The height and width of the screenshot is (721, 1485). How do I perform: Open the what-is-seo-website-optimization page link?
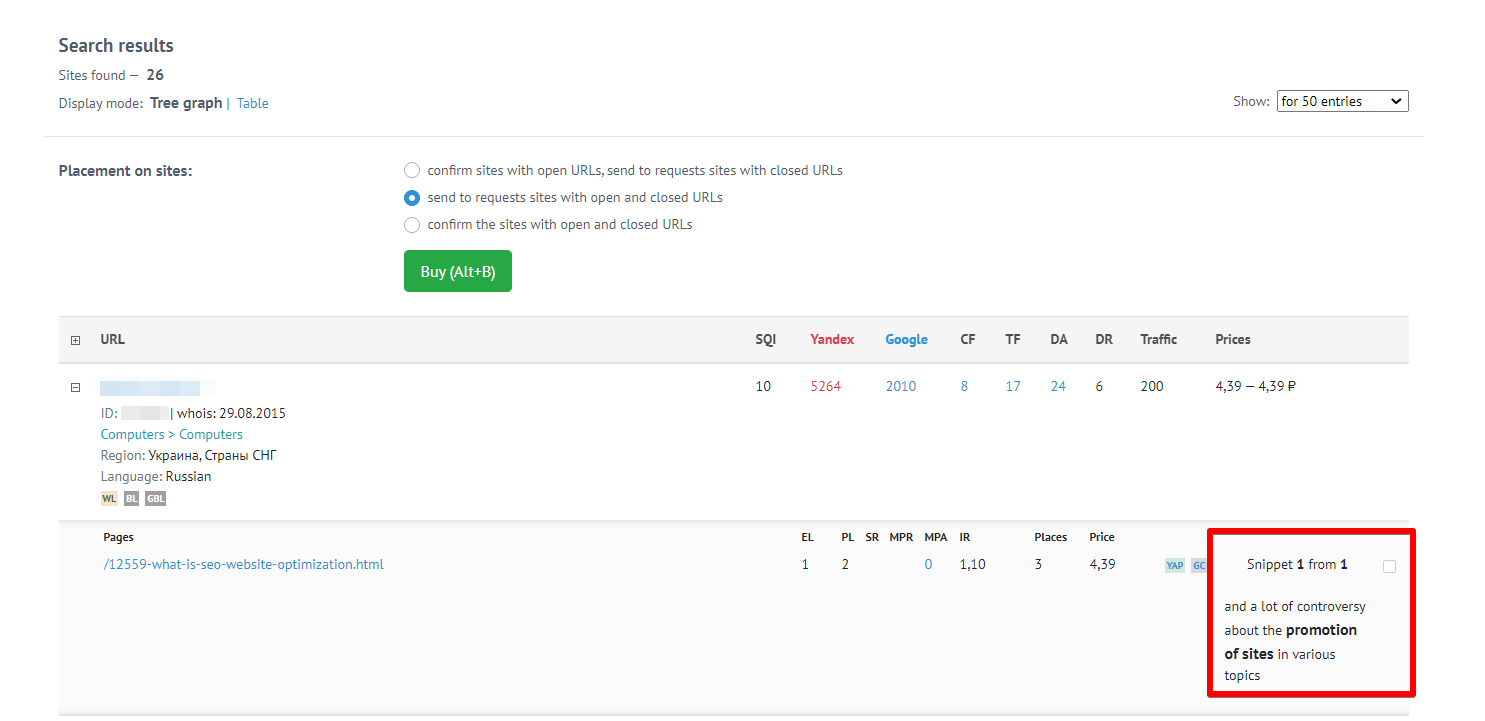click(x=243, y=564)
